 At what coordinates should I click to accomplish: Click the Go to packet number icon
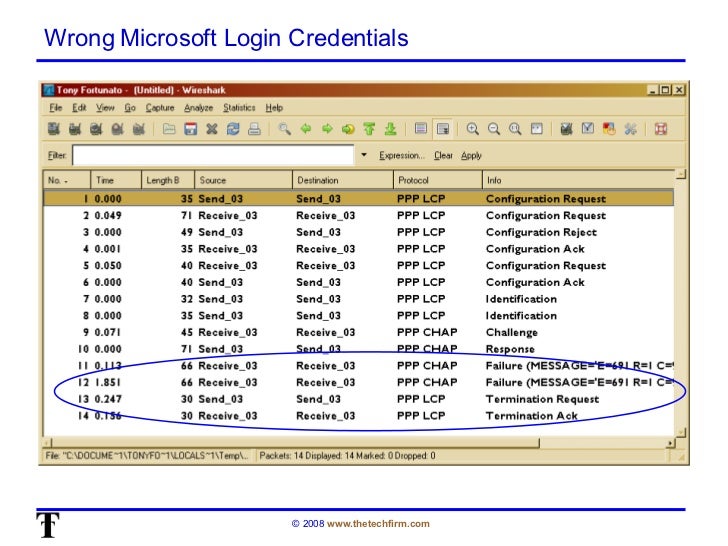348,129
